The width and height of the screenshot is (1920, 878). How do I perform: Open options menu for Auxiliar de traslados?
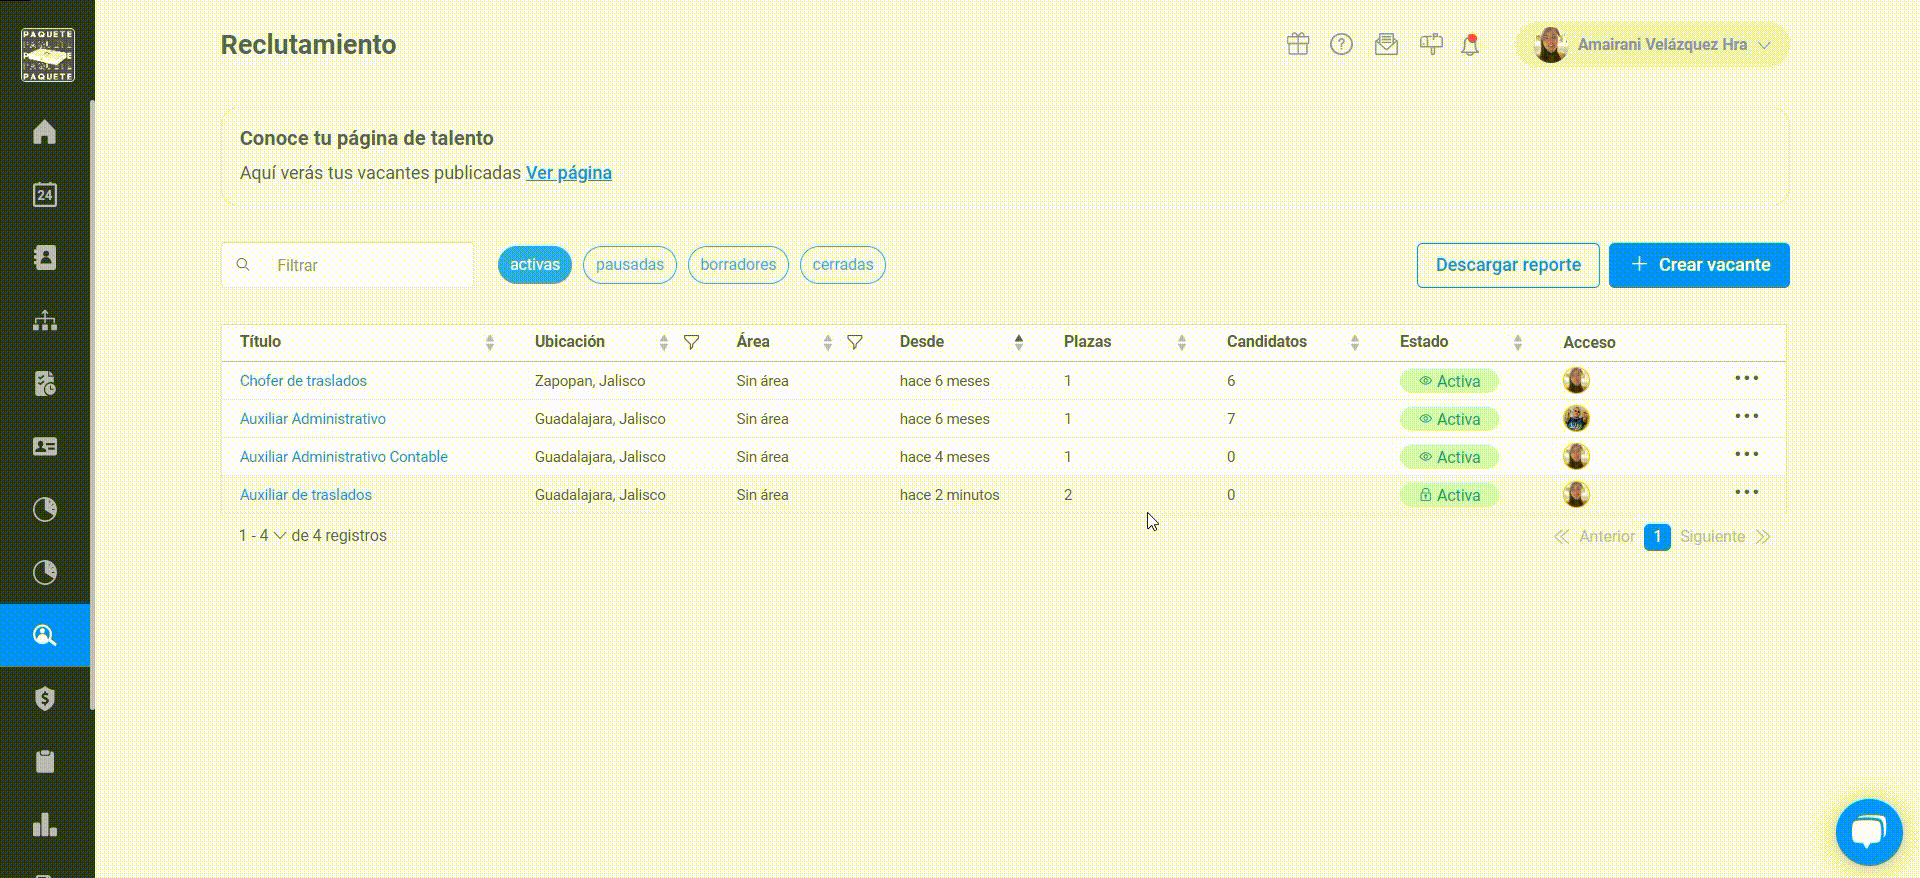(1747, 492)
